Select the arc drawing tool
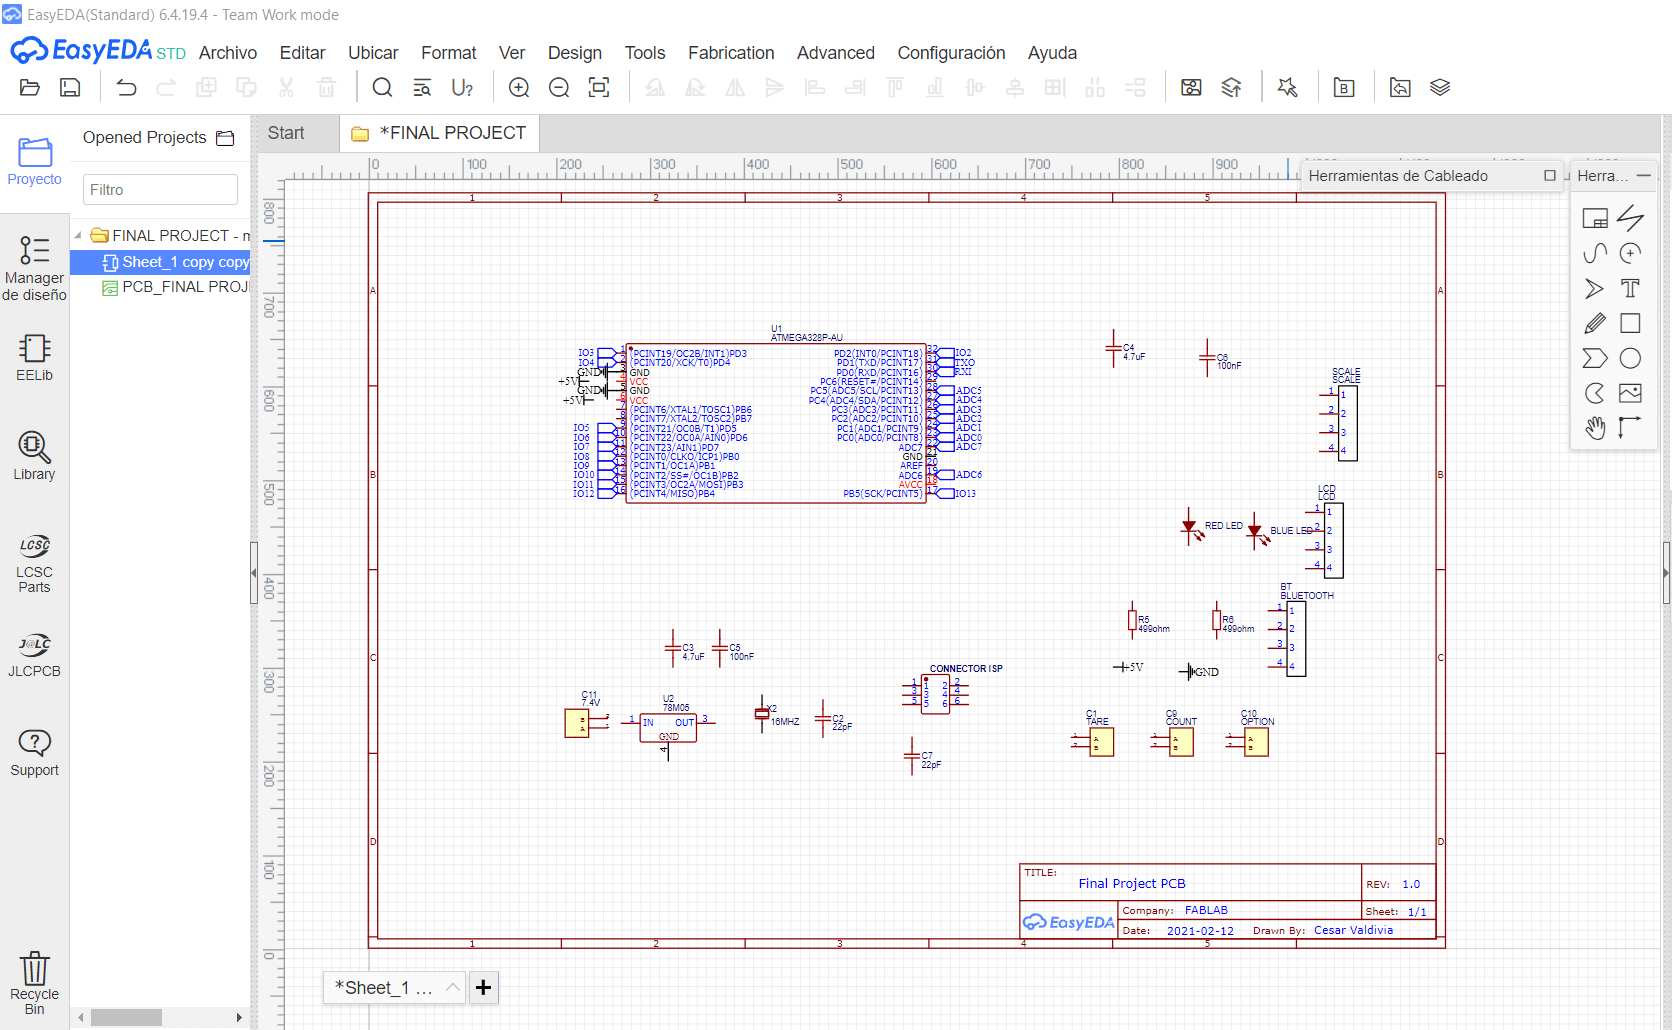Image resolution: width=1672 pixels, height=1030 pixels. 1630,253
